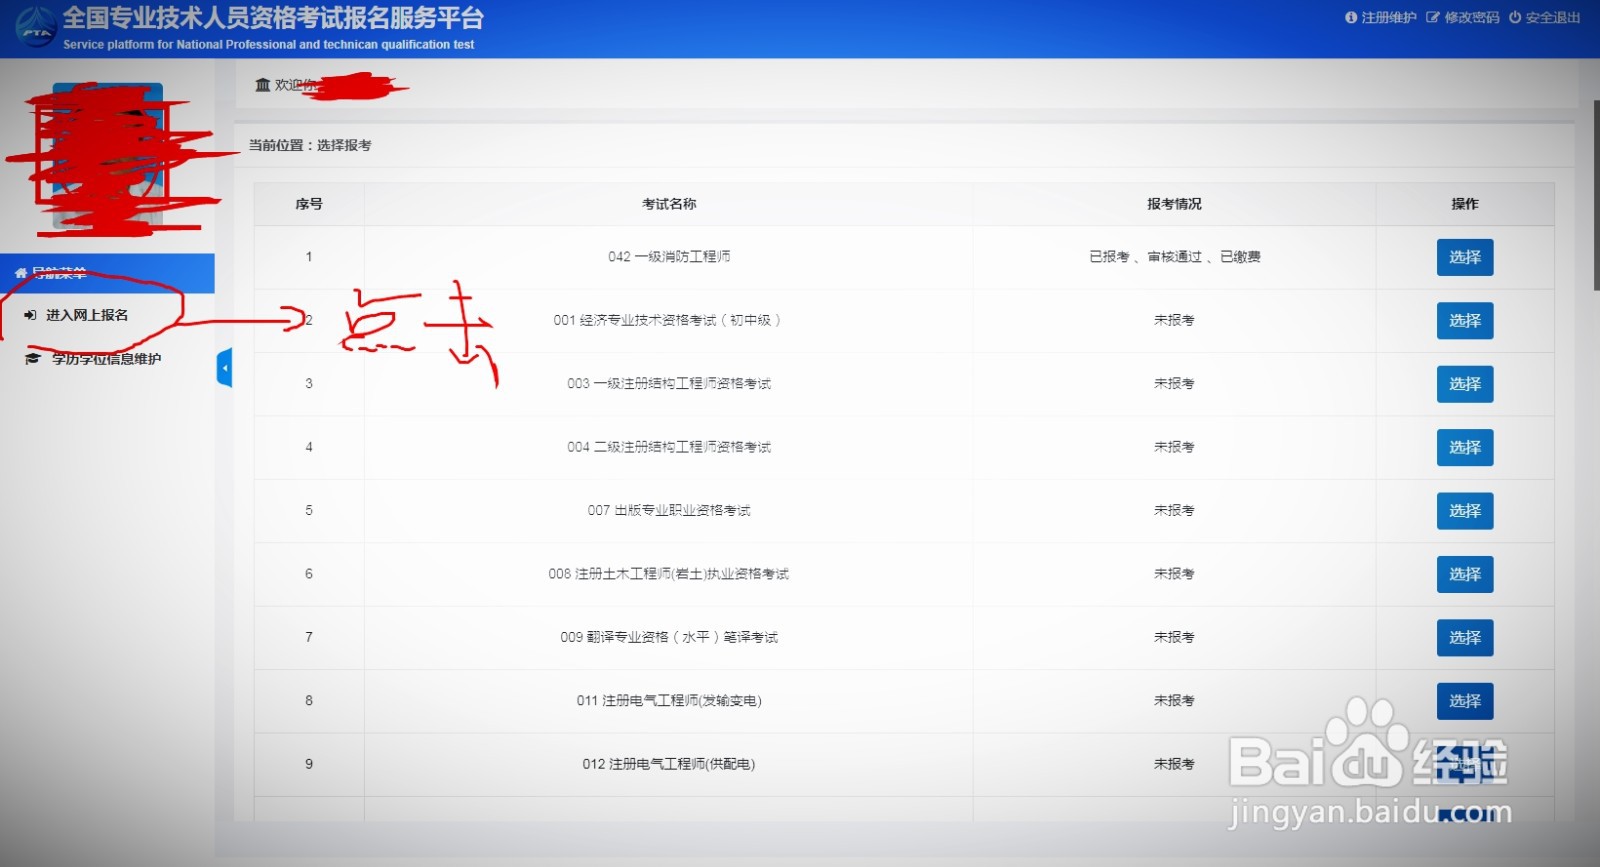Click breadcrumb 当前位置：选择报考
The image size is (1600, 867).
point(310,145)
